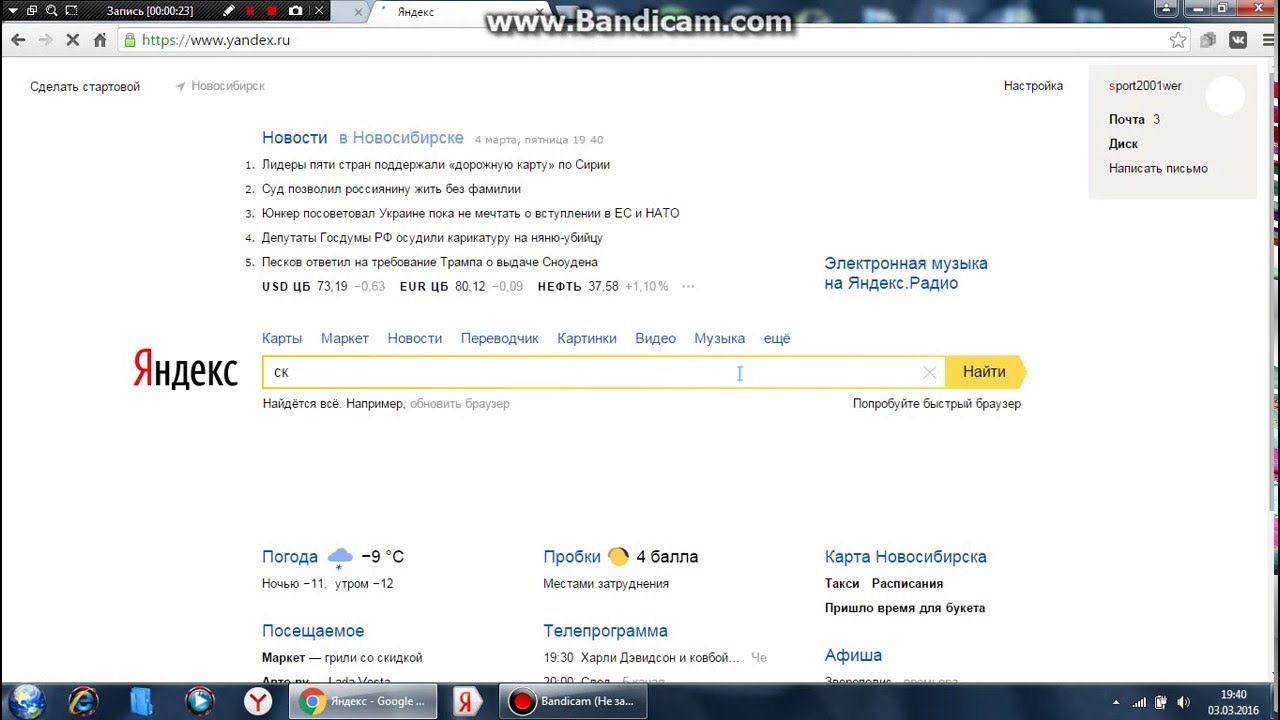Switch to в Новосибирске news tab
This screenshot has width=1280, height=720.
point(401,138)
